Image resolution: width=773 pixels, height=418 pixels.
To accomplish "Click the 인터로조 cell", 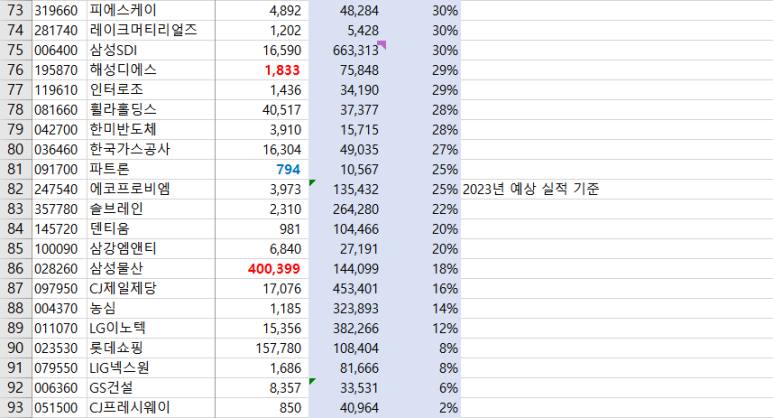I will (x=151, y=90).
